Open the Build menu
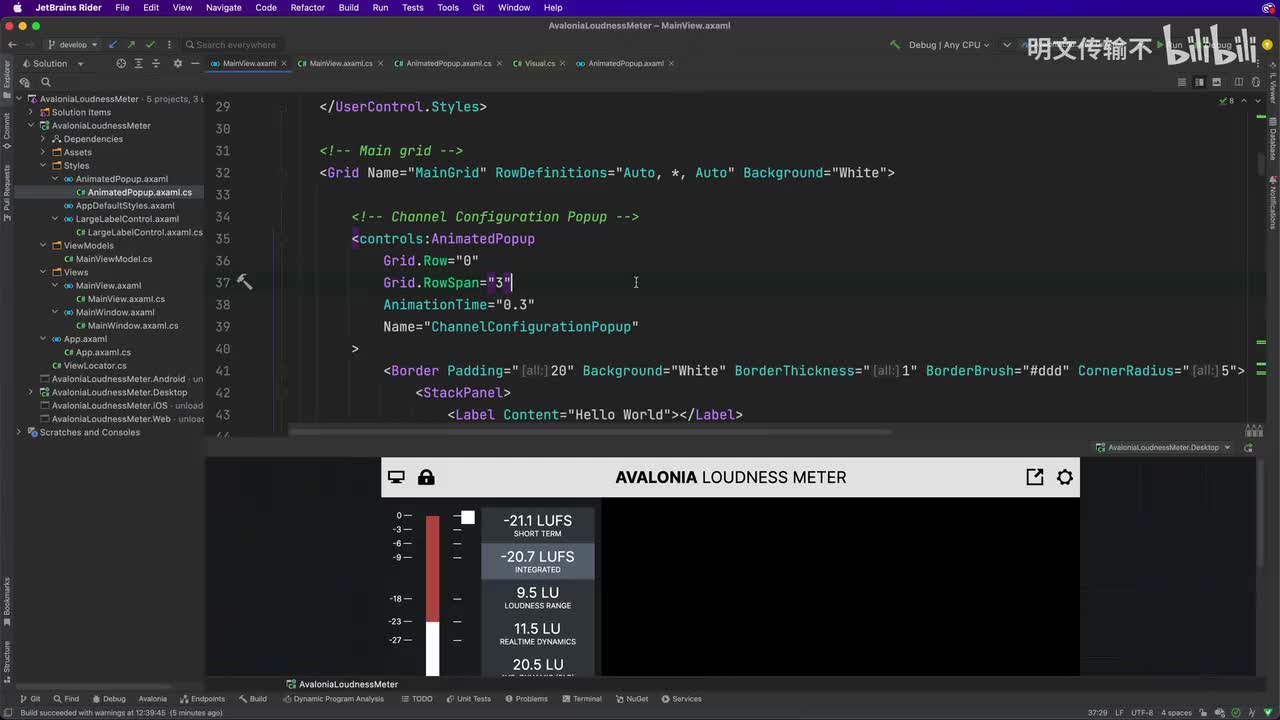Viewport: 1280px width, 720px height. [x=348, y=7]
